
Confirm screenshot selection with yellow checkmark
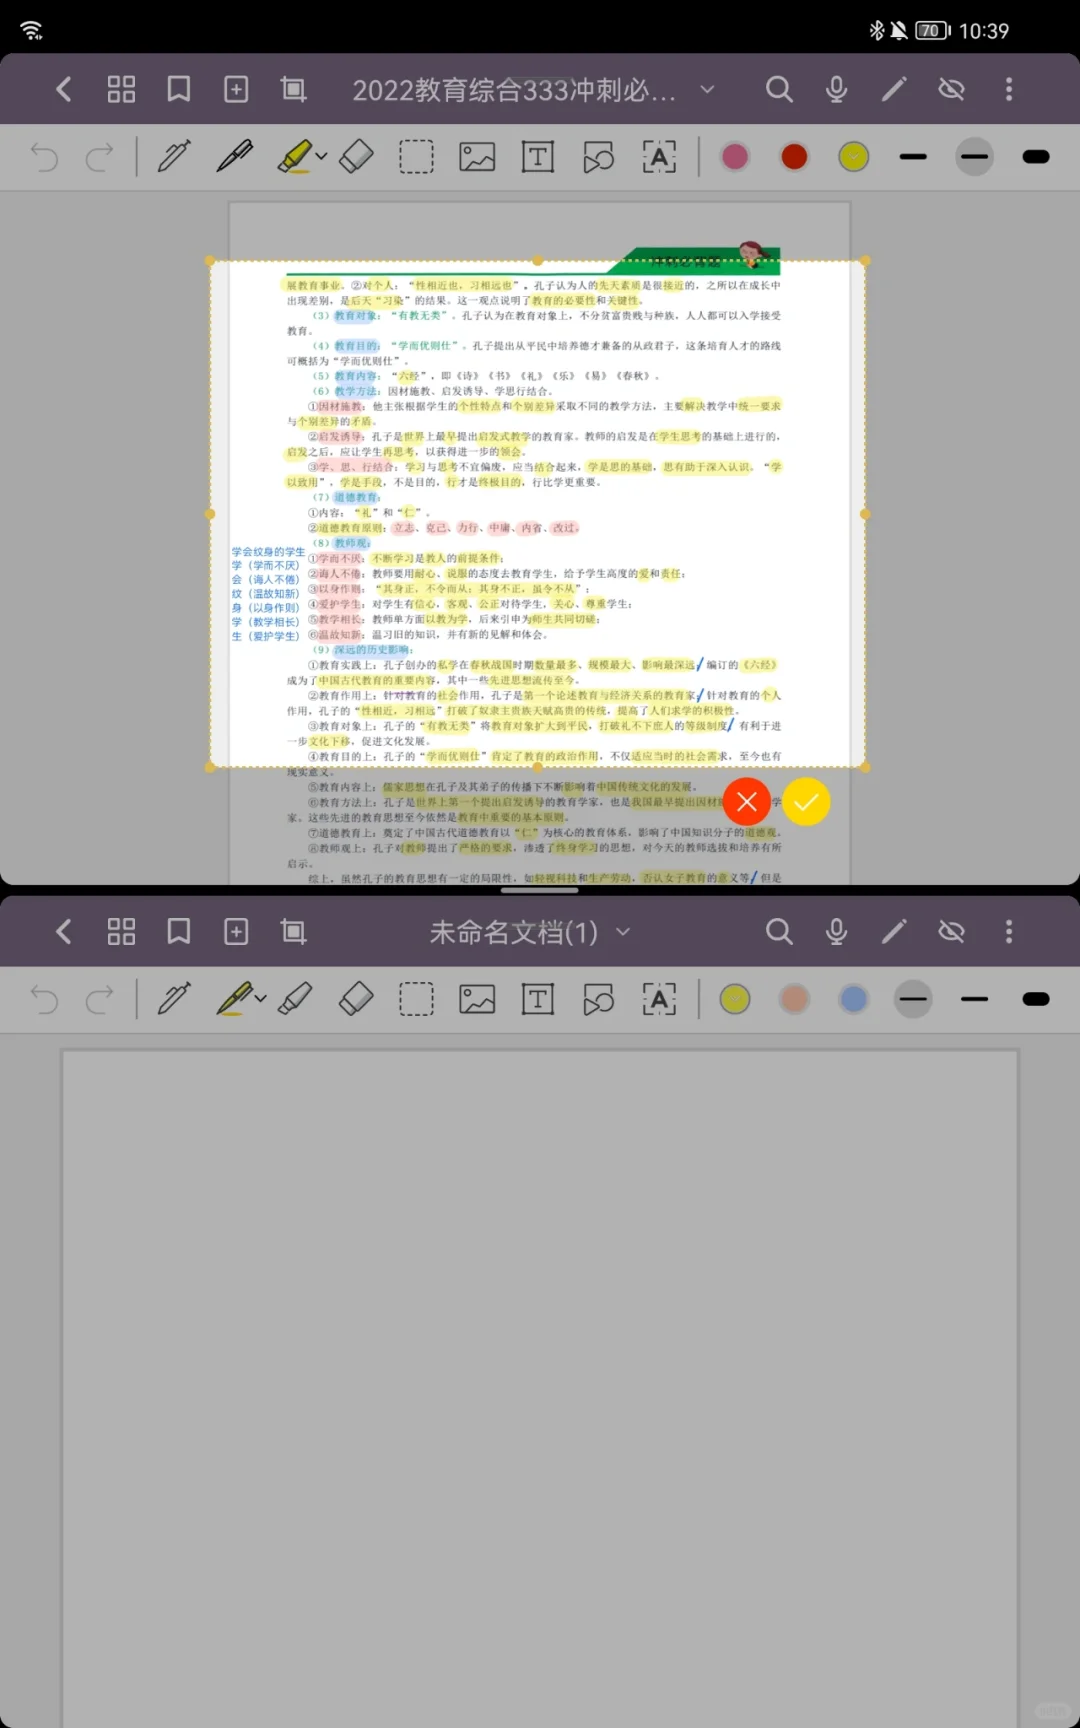pos(806,802)
